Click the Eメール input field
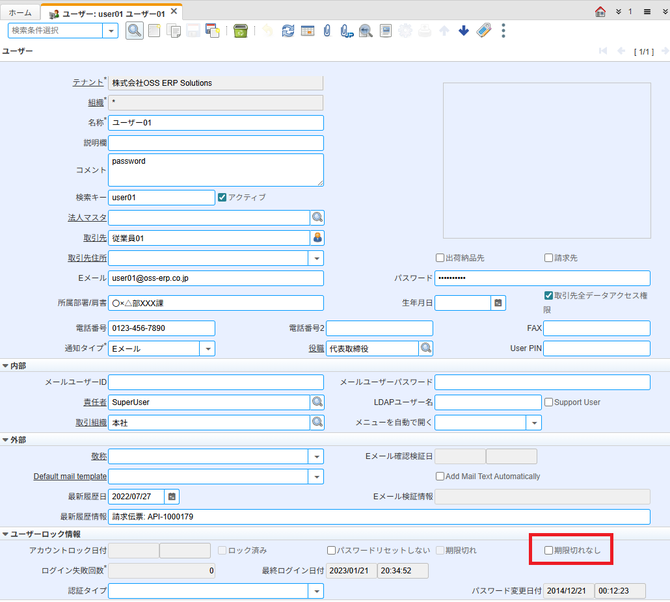The width and height of the screenshot is (670, 602). (x=216, y=278)
